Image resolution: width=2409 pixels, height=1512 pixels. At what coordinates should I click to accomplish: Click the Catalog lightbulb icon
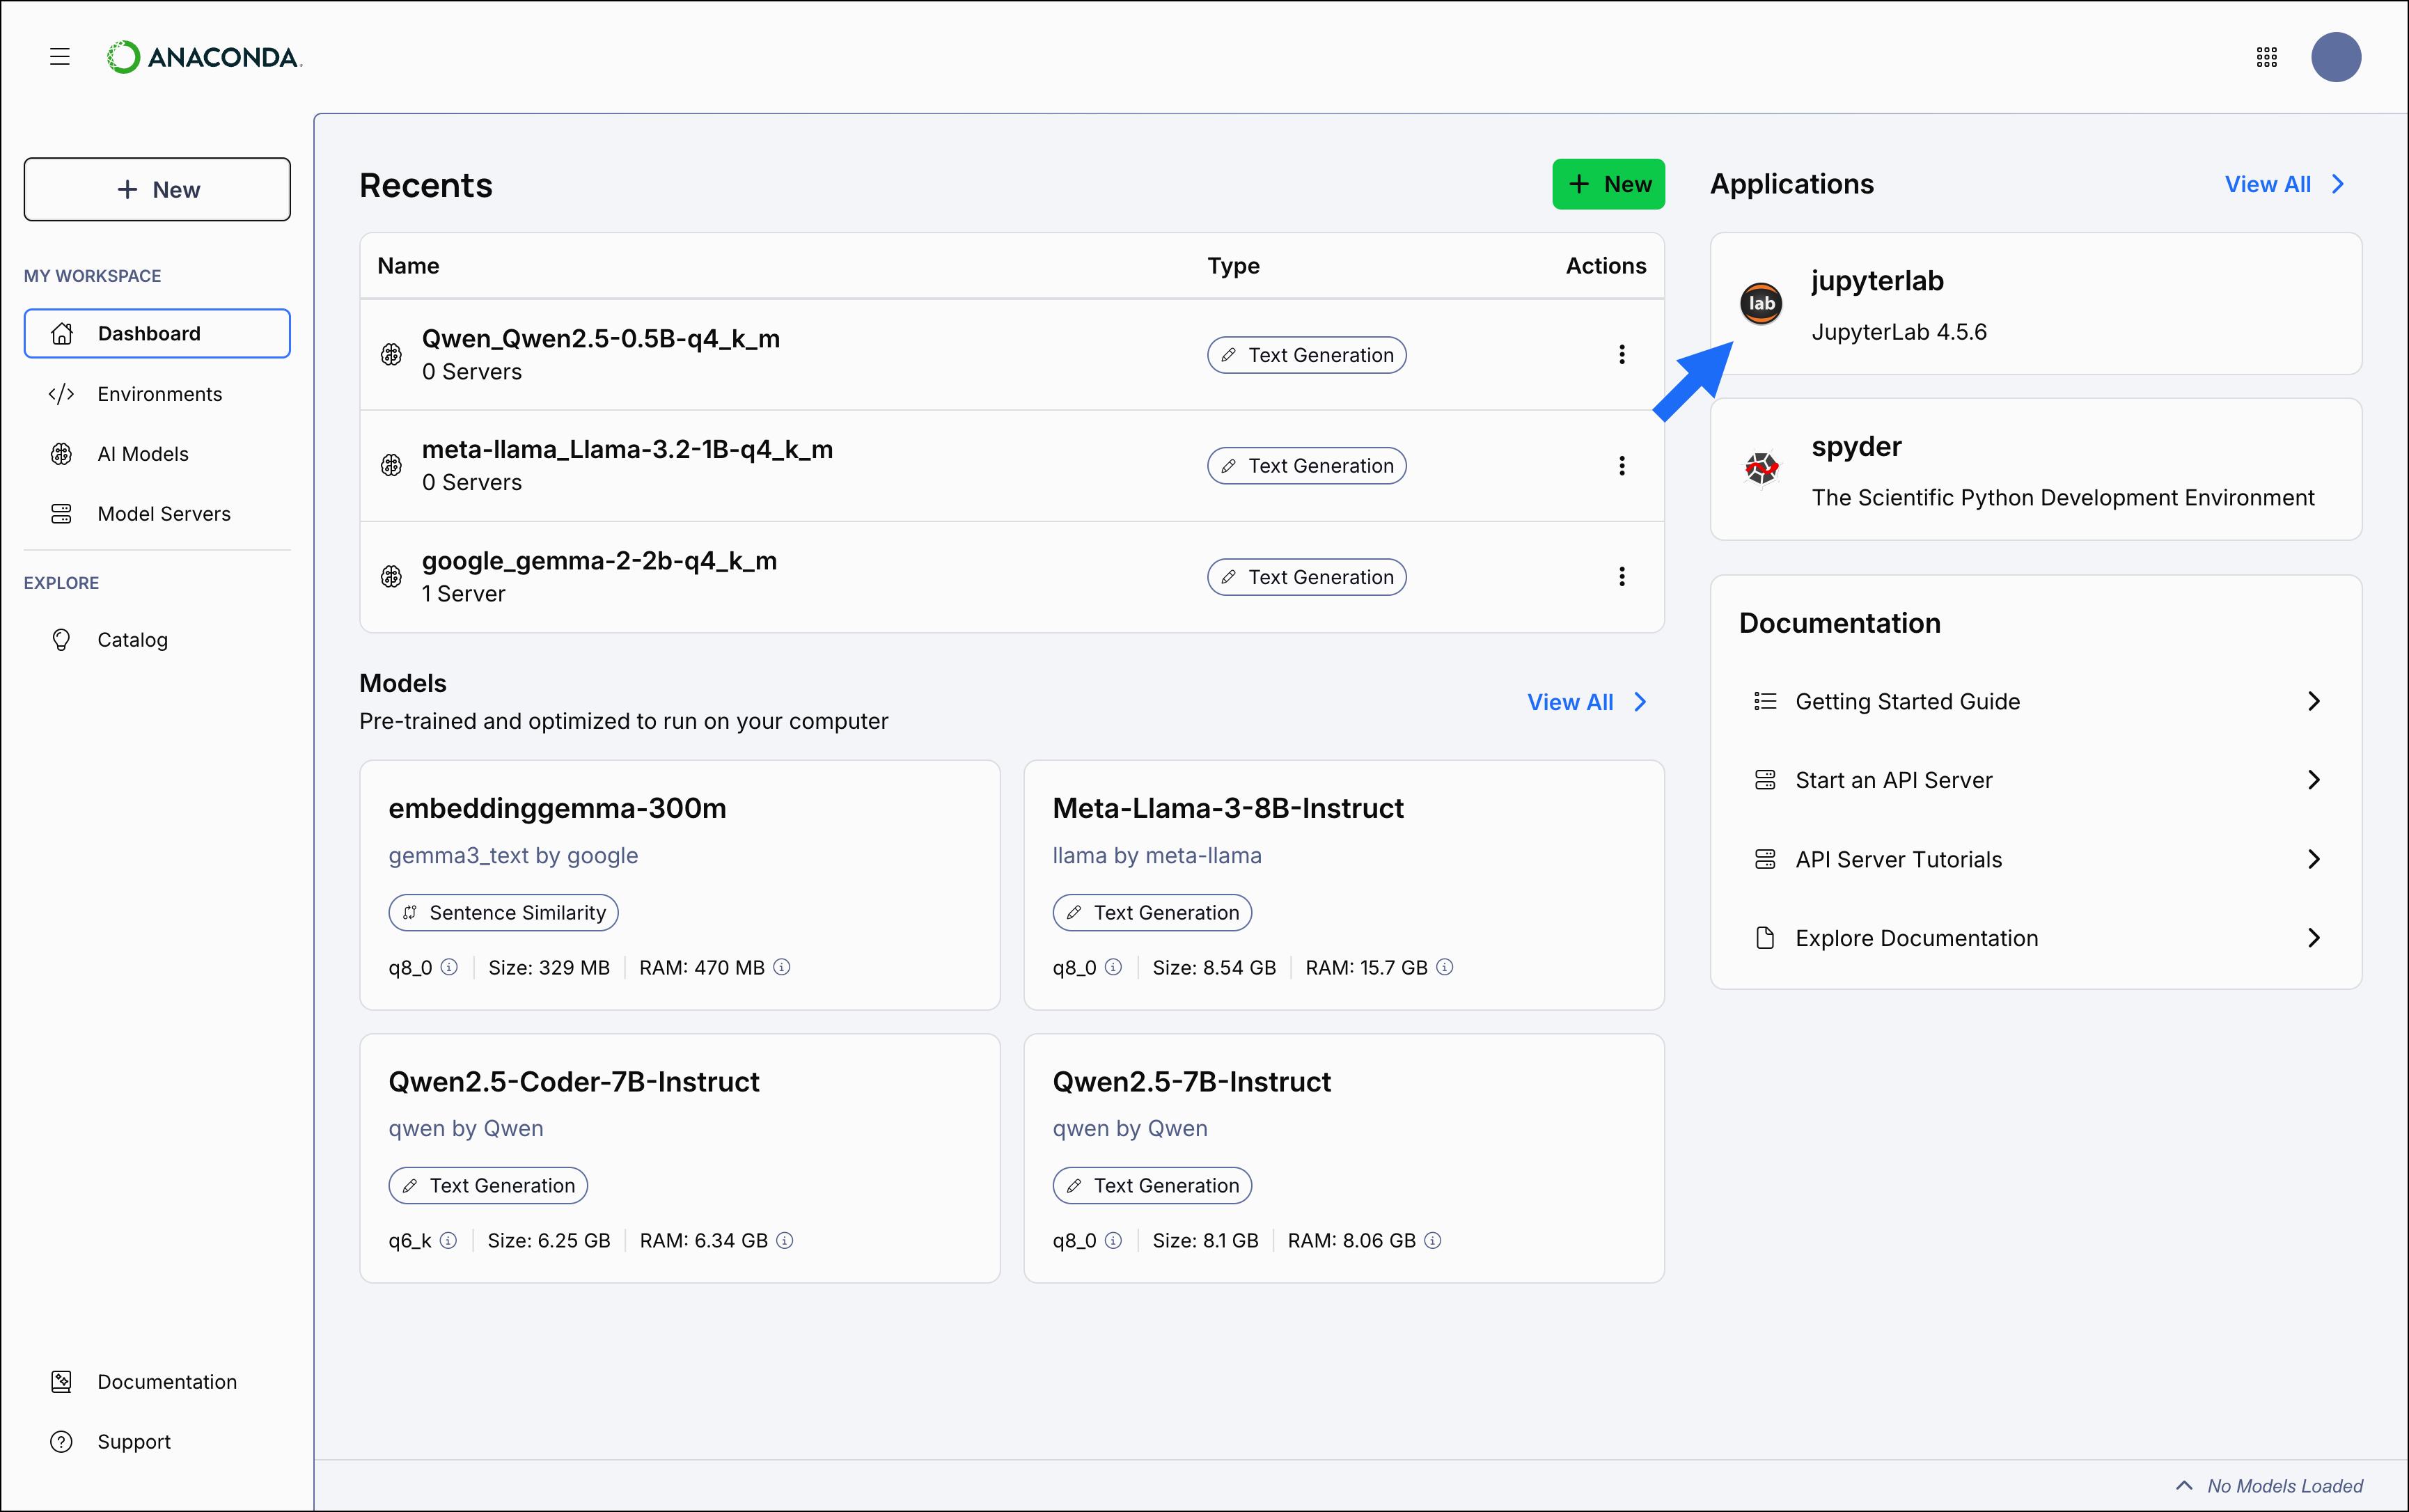point(61,640)
